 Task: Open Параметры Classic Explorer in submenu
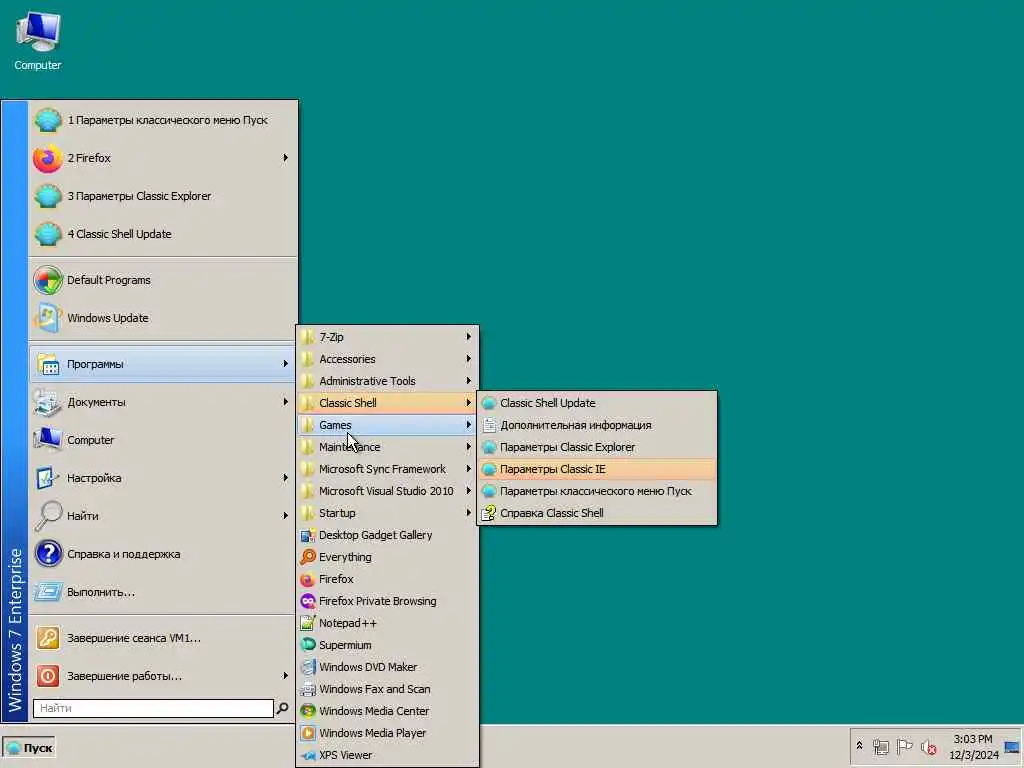coord(597,447)
